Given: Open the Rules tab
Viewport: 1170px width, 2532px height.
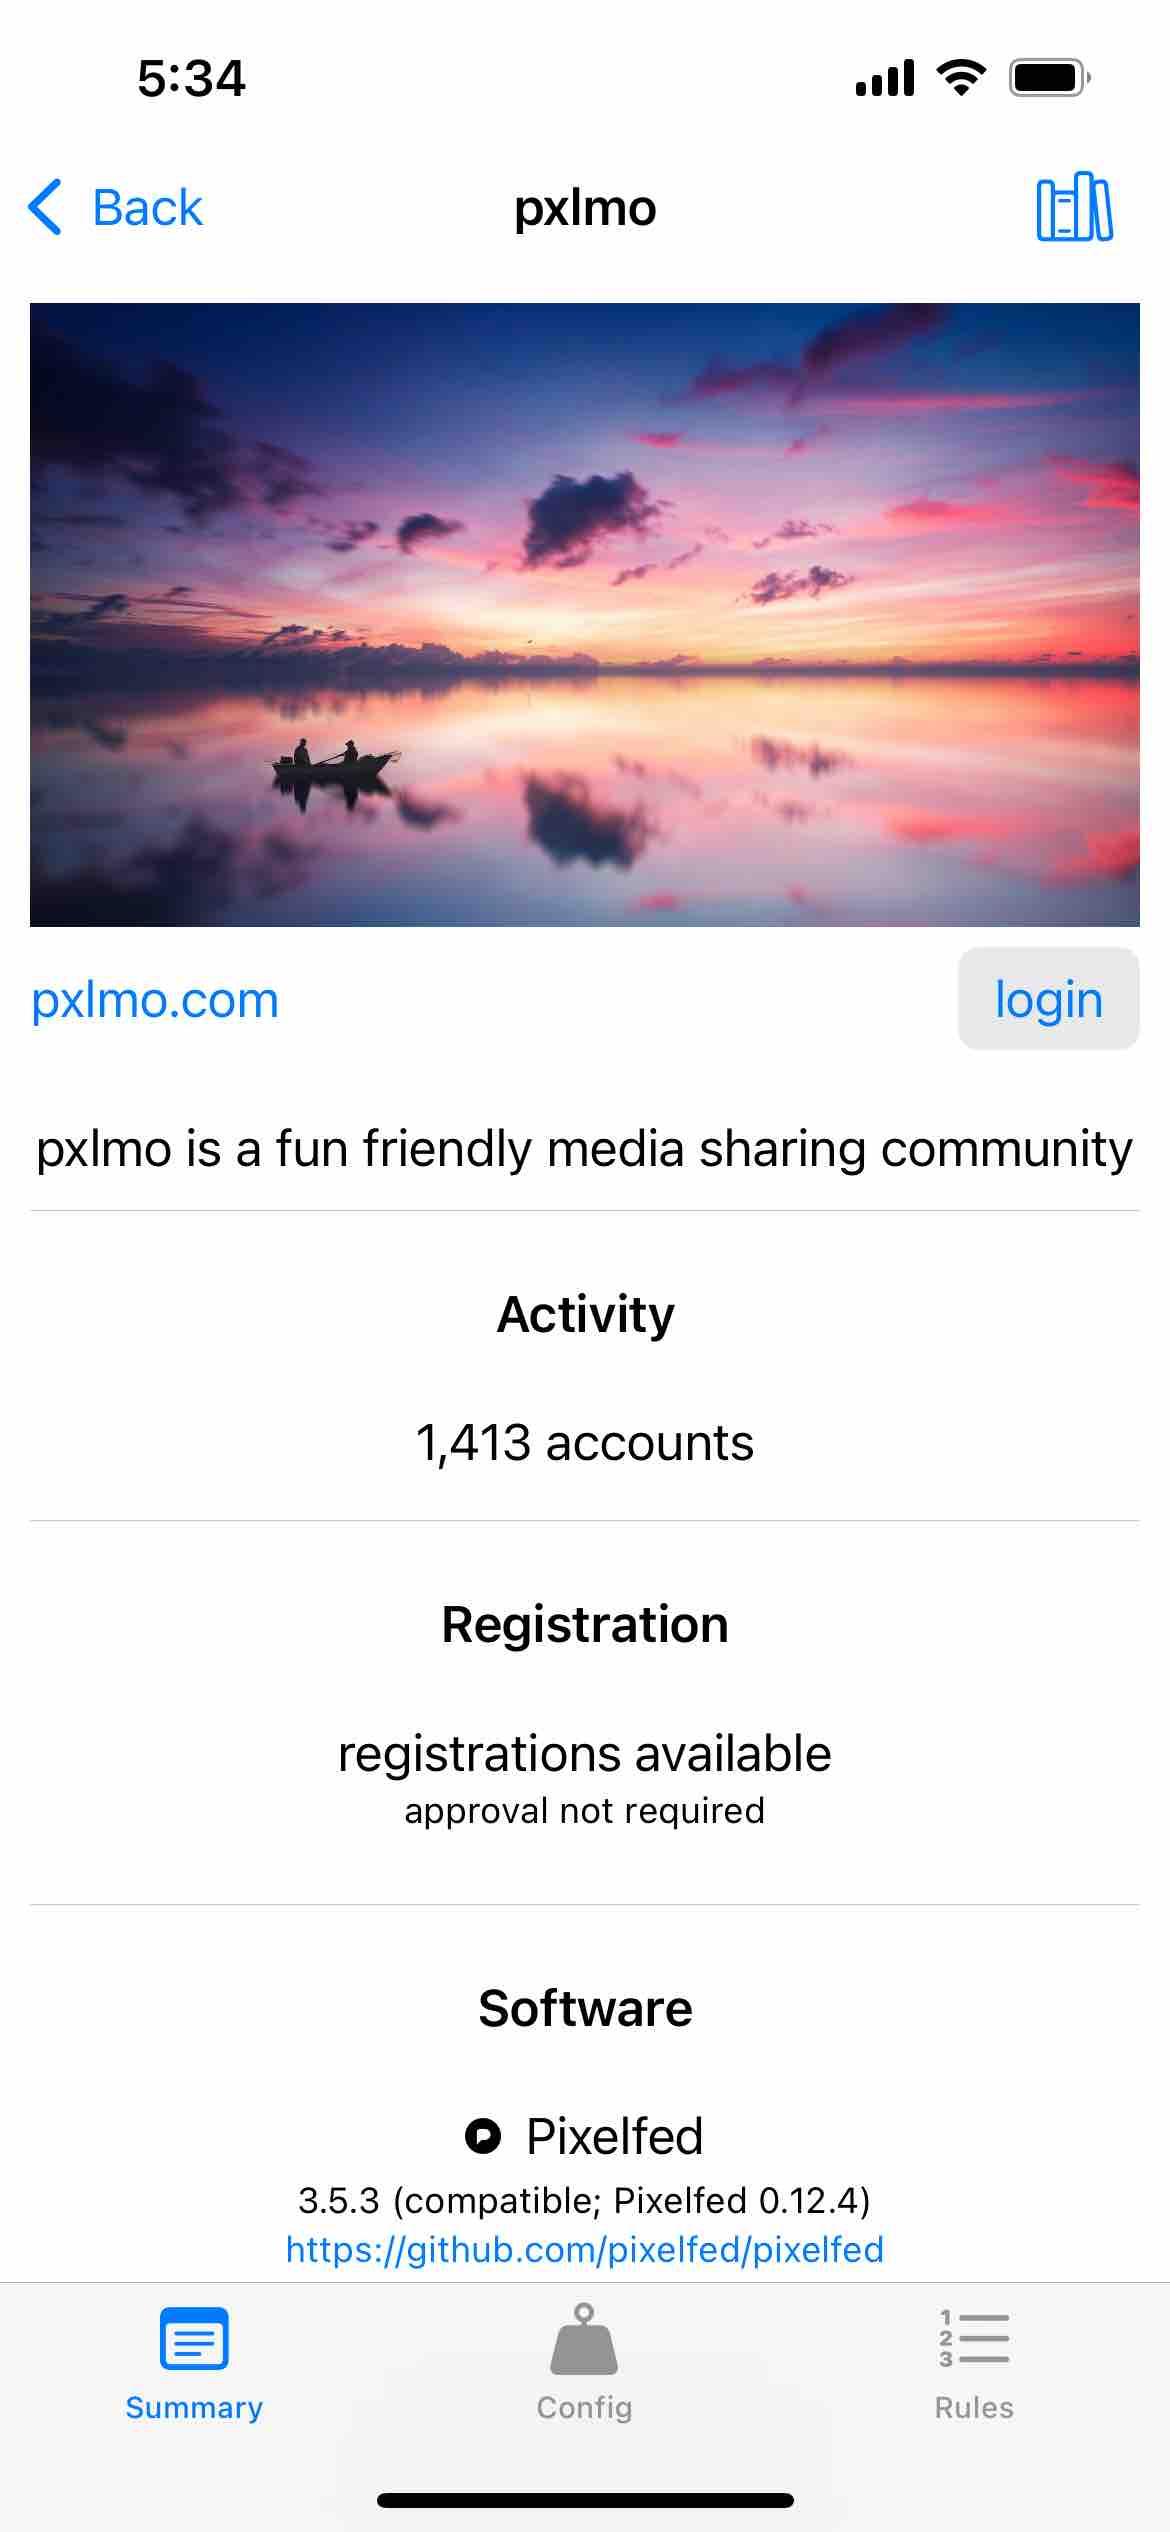Looking at the screenshot, I should point(974,2362).
